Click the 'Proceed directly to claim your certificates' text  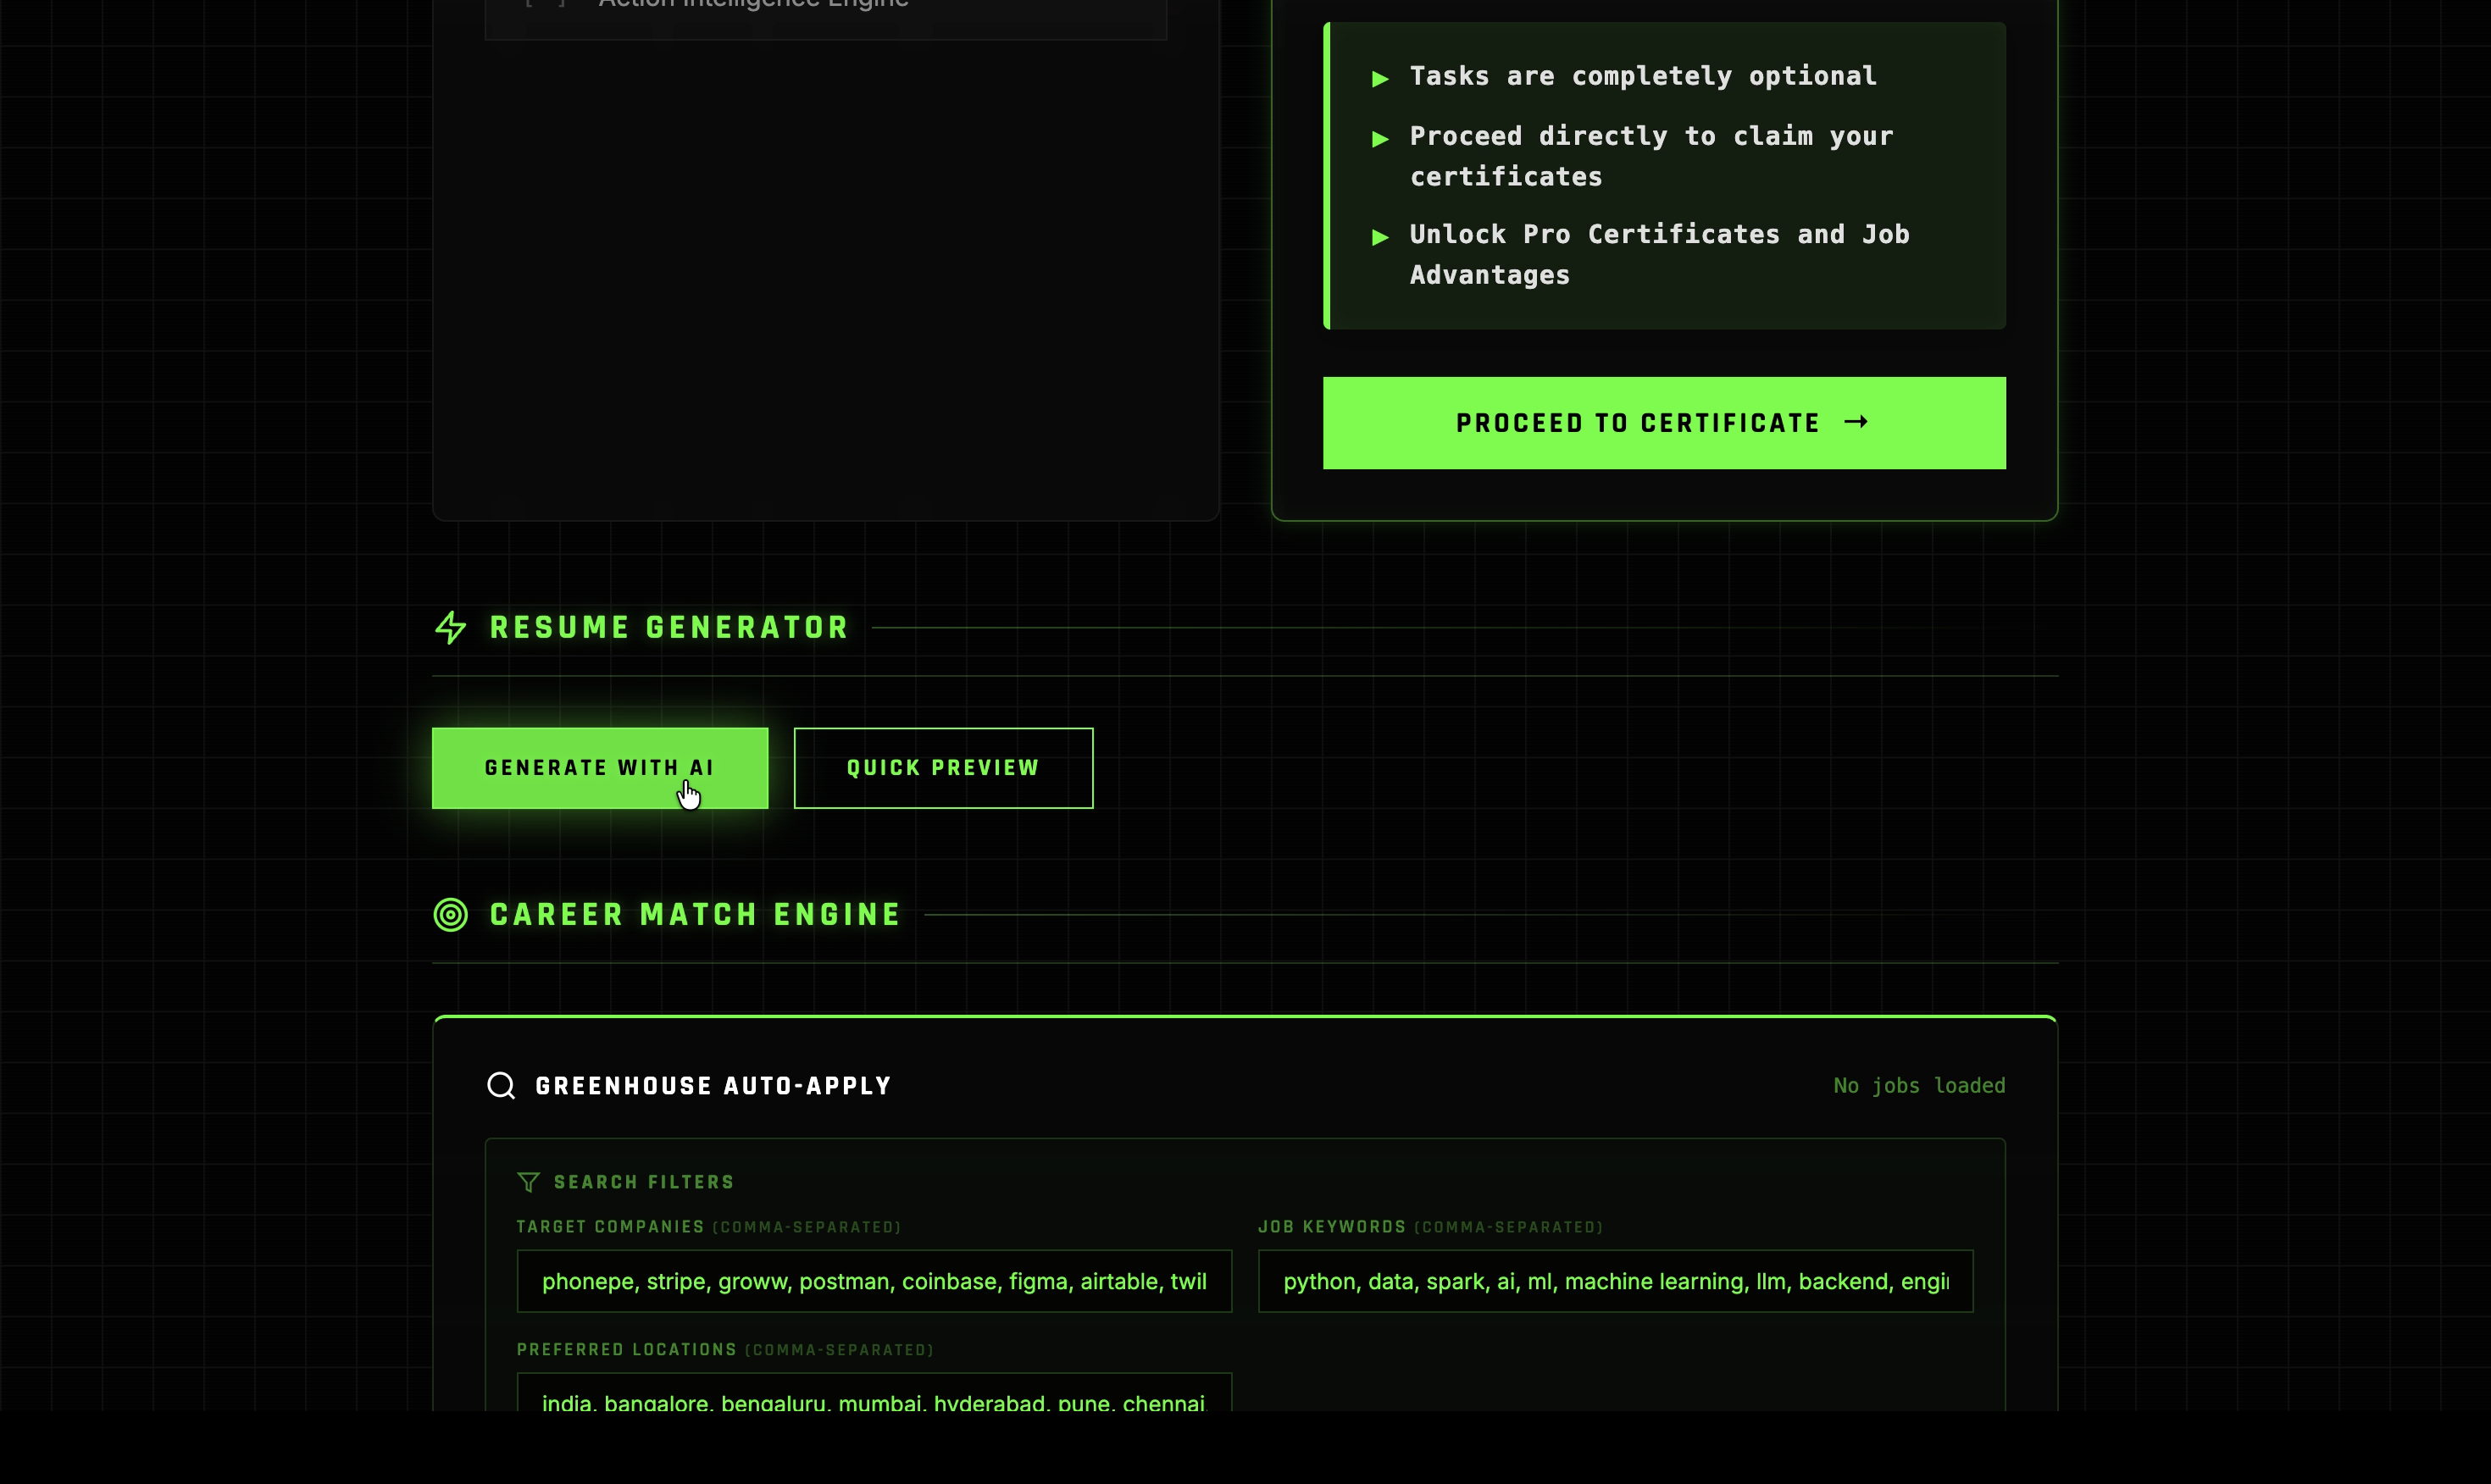1651,156
